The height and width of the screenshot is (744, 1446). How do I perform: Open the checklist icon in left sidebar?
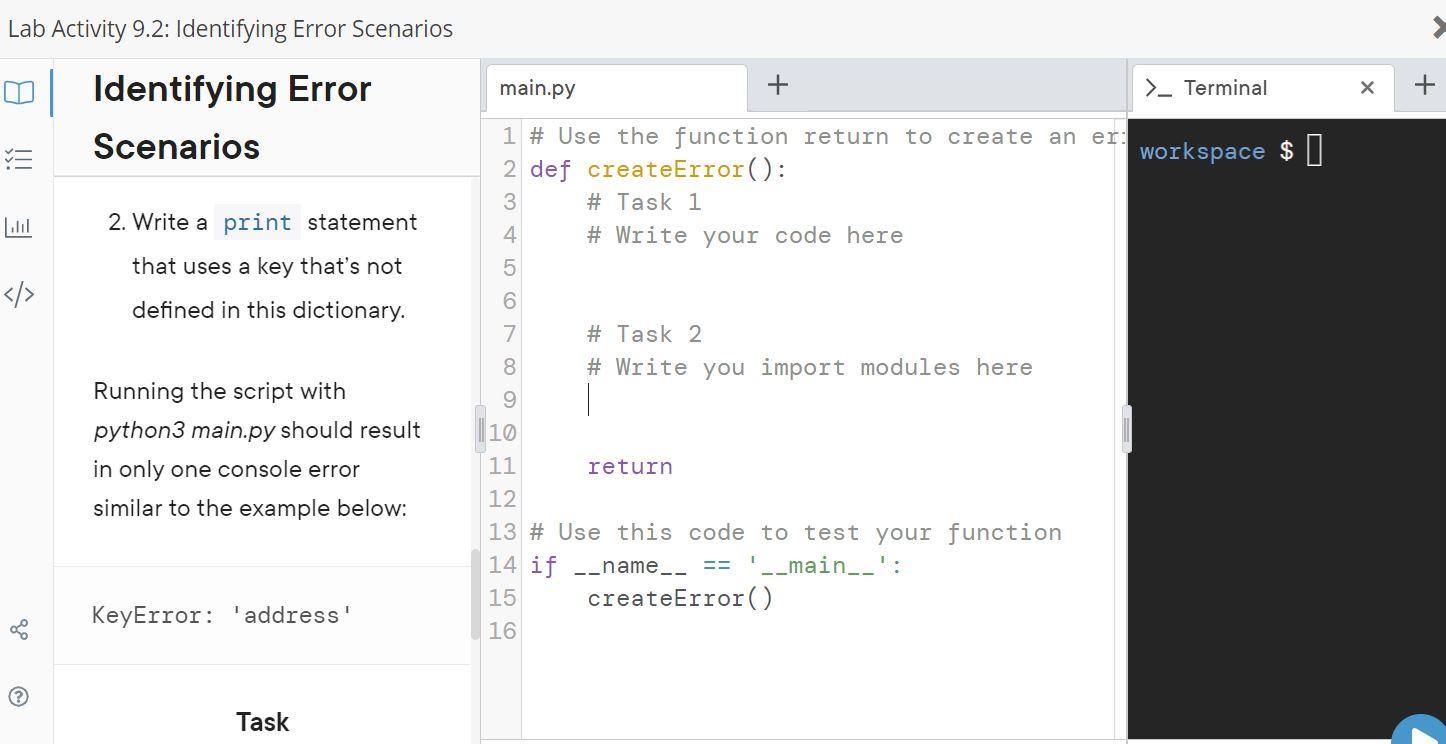coord(19,159)
